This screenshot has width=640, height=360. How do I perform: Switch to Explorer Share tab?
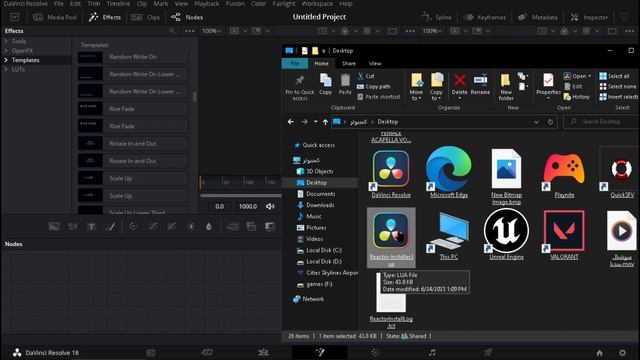pos(349,64)
